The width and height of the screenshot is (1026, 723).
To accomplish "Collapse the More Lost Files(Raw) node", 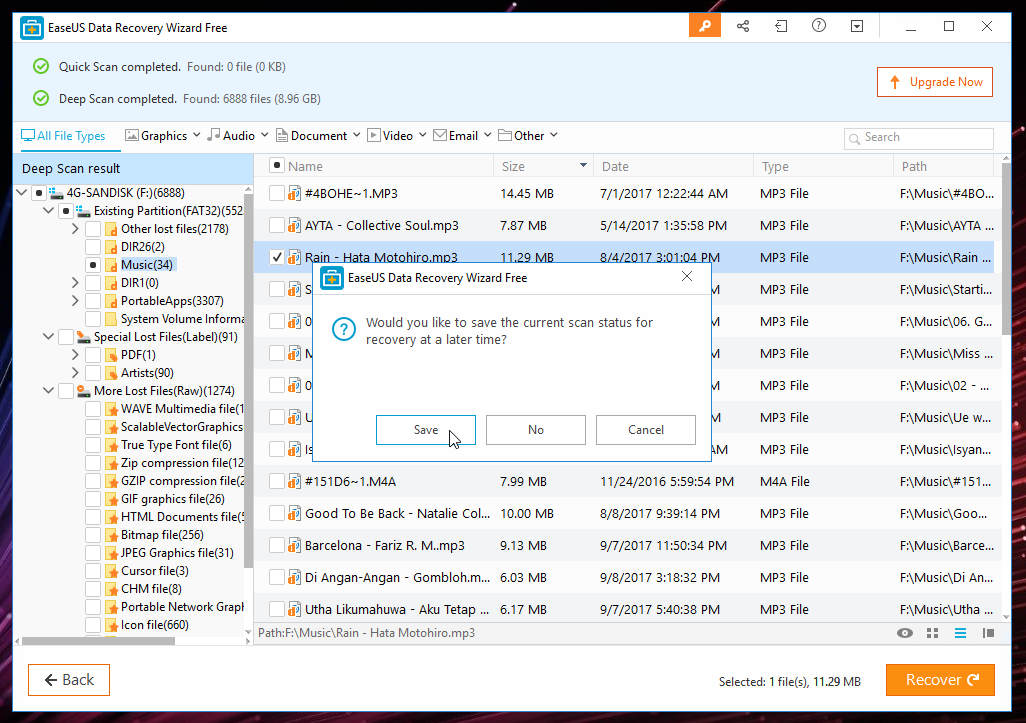I will (48, 391).
